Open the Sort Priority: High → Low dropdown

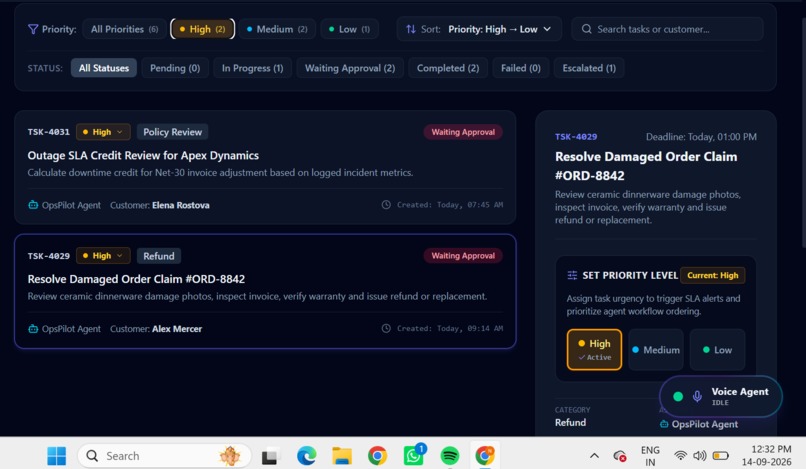479,29
